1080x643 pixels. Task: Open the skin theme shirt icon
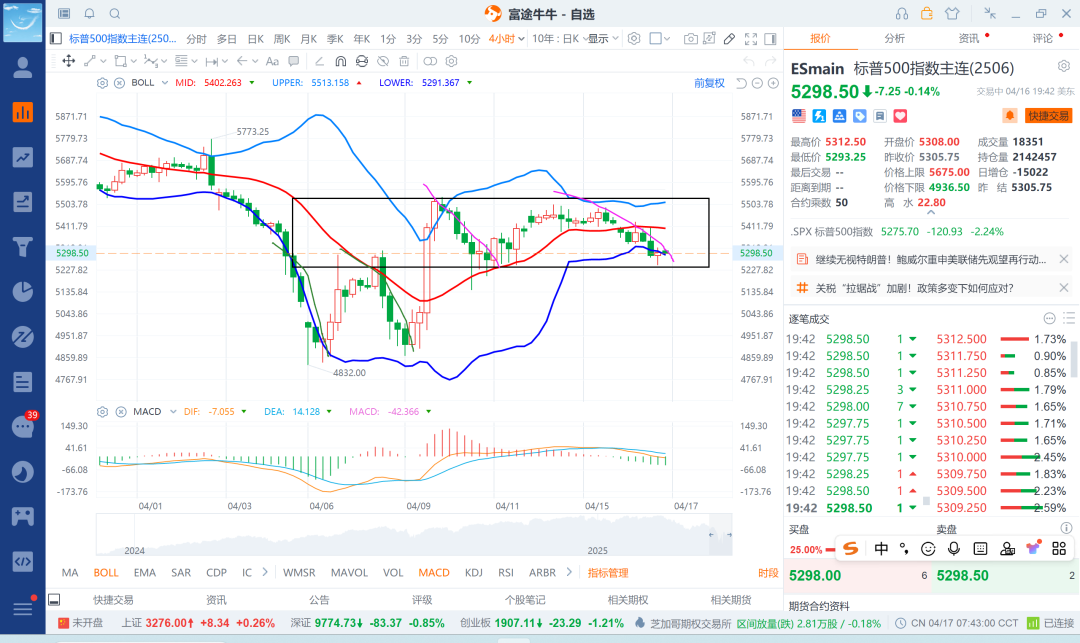tap(950, 14)
